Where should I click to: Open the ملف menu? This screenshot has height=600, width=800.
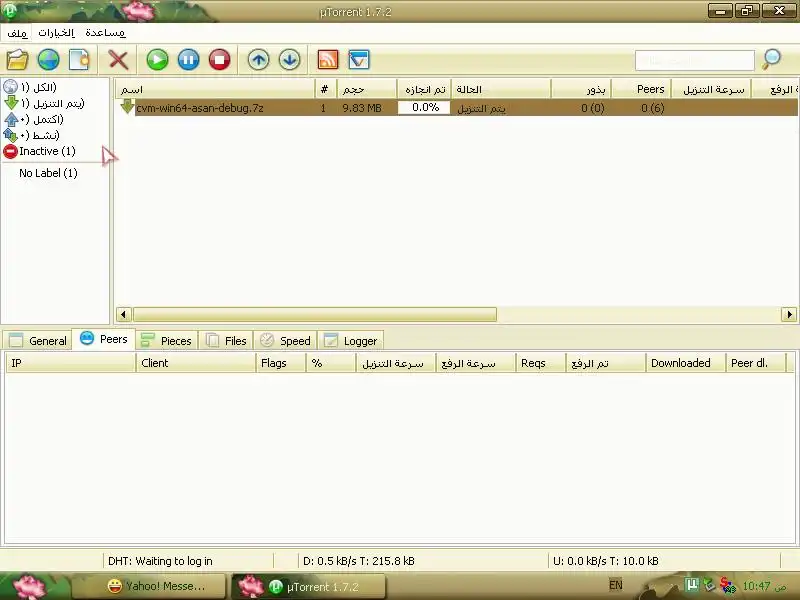[17, 33]
